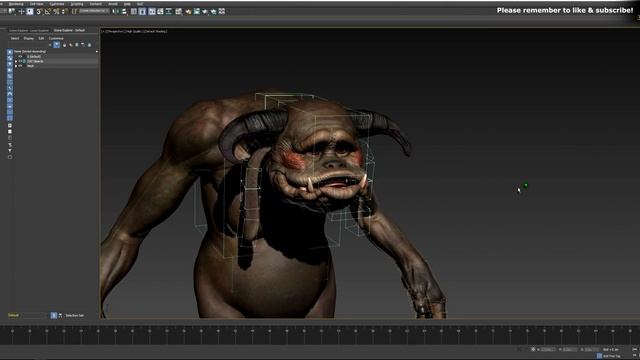Expand the second layer row in Scene Explorer
Screen dimensions: 640x360
tap(16, 61)
